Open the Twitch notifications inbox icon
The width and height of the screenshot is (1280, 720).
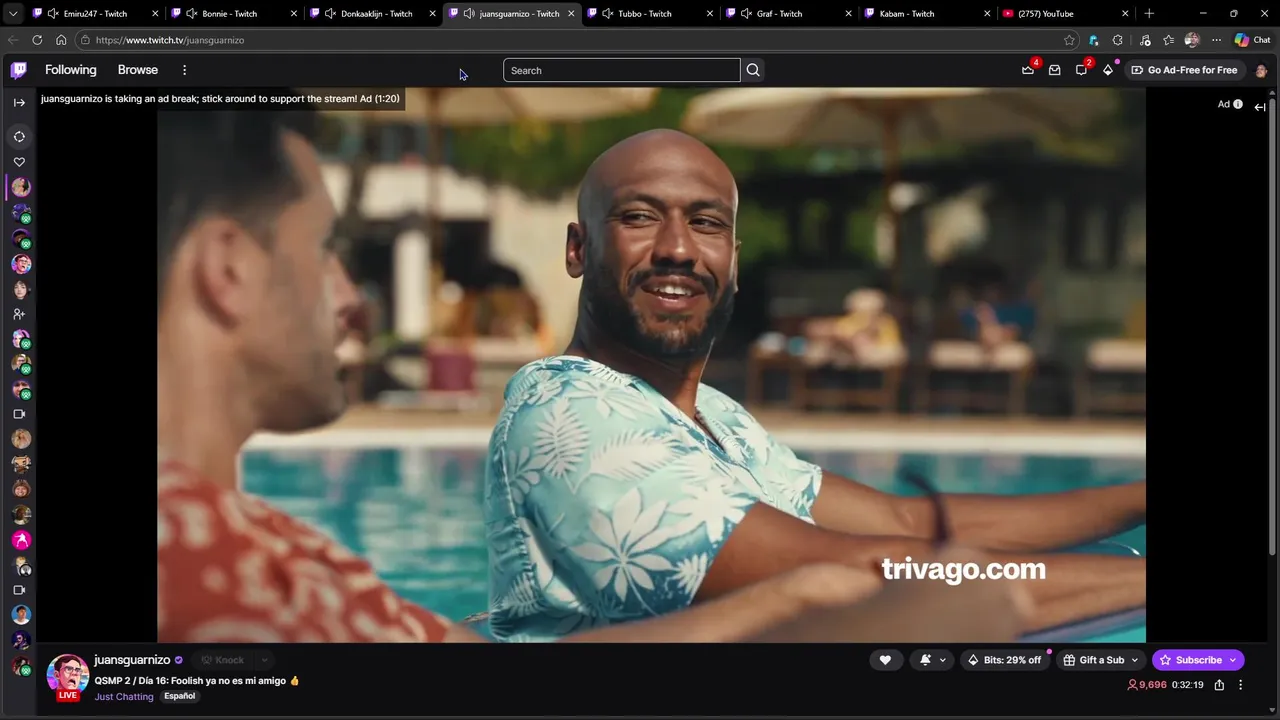(1055, 70)
